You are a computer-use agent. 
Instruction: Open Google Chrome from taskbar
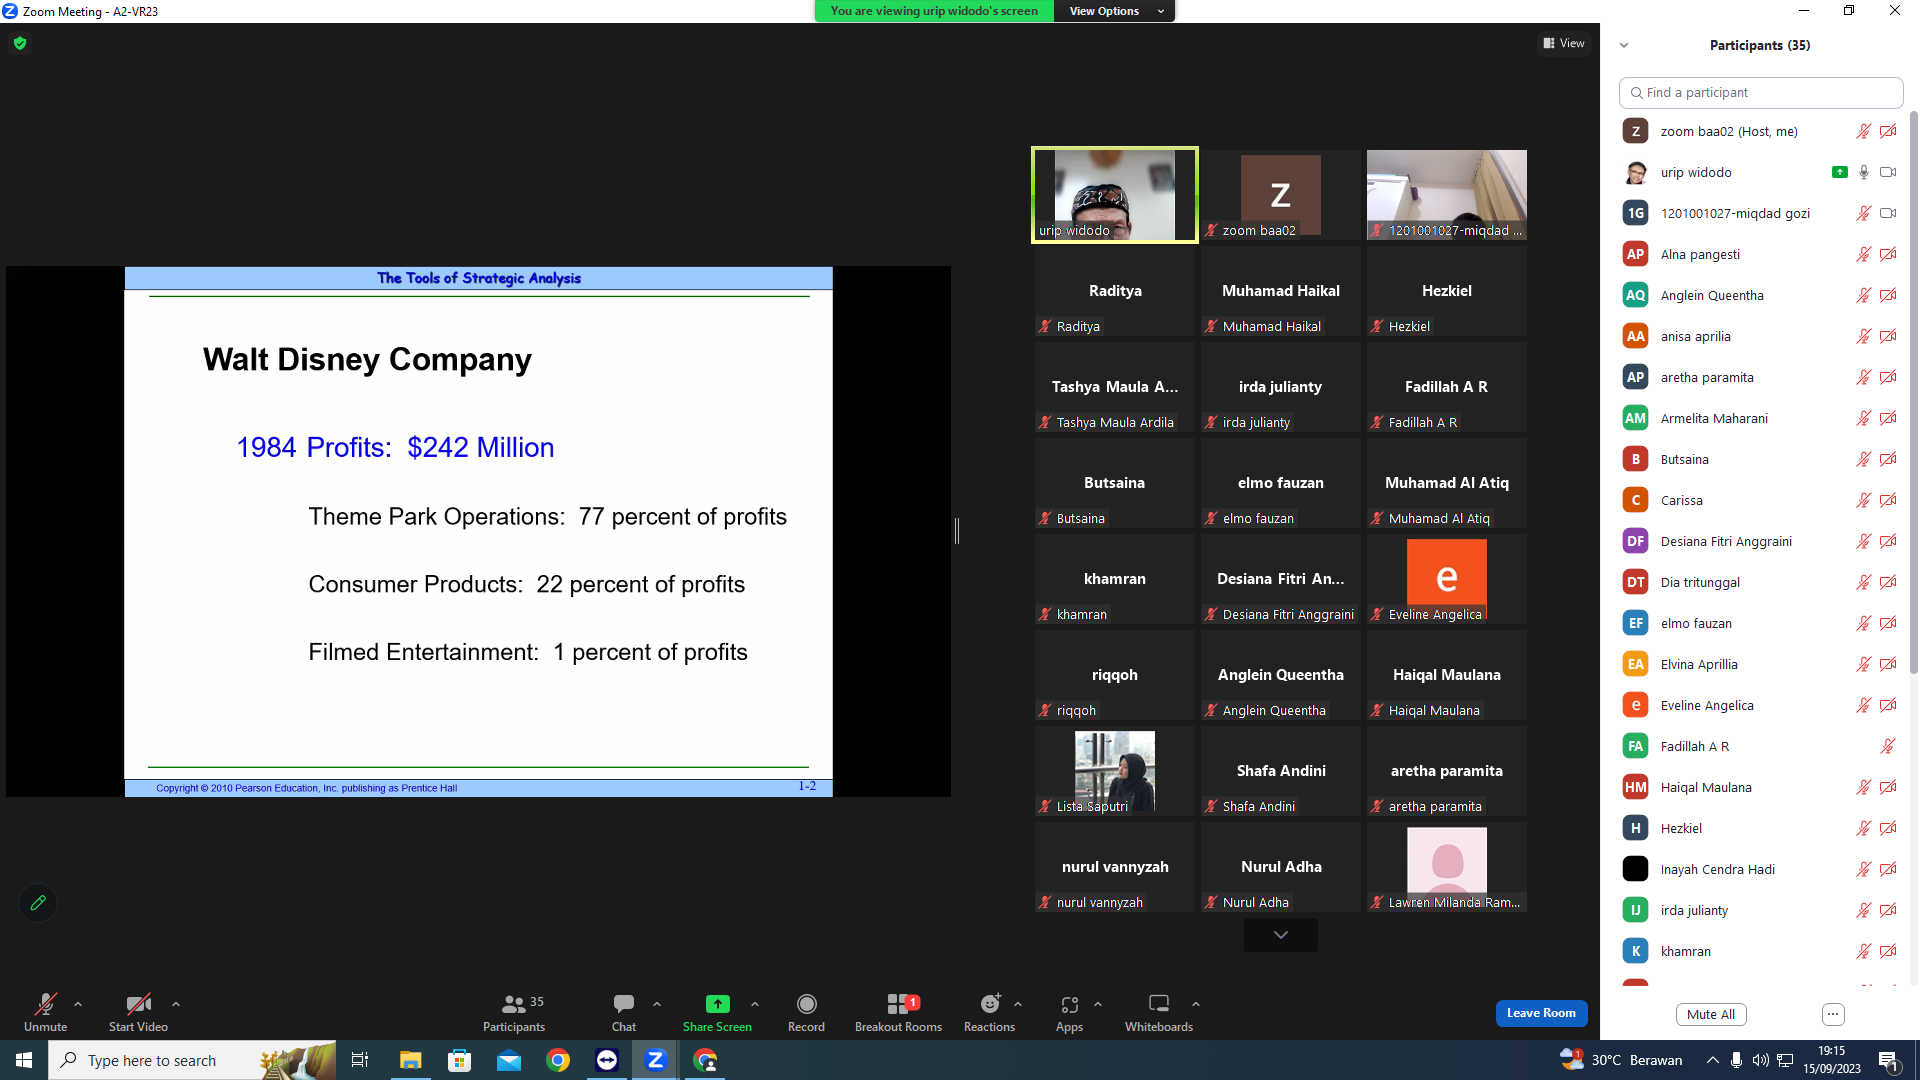pyautogui.click(x=558, y=1060)
